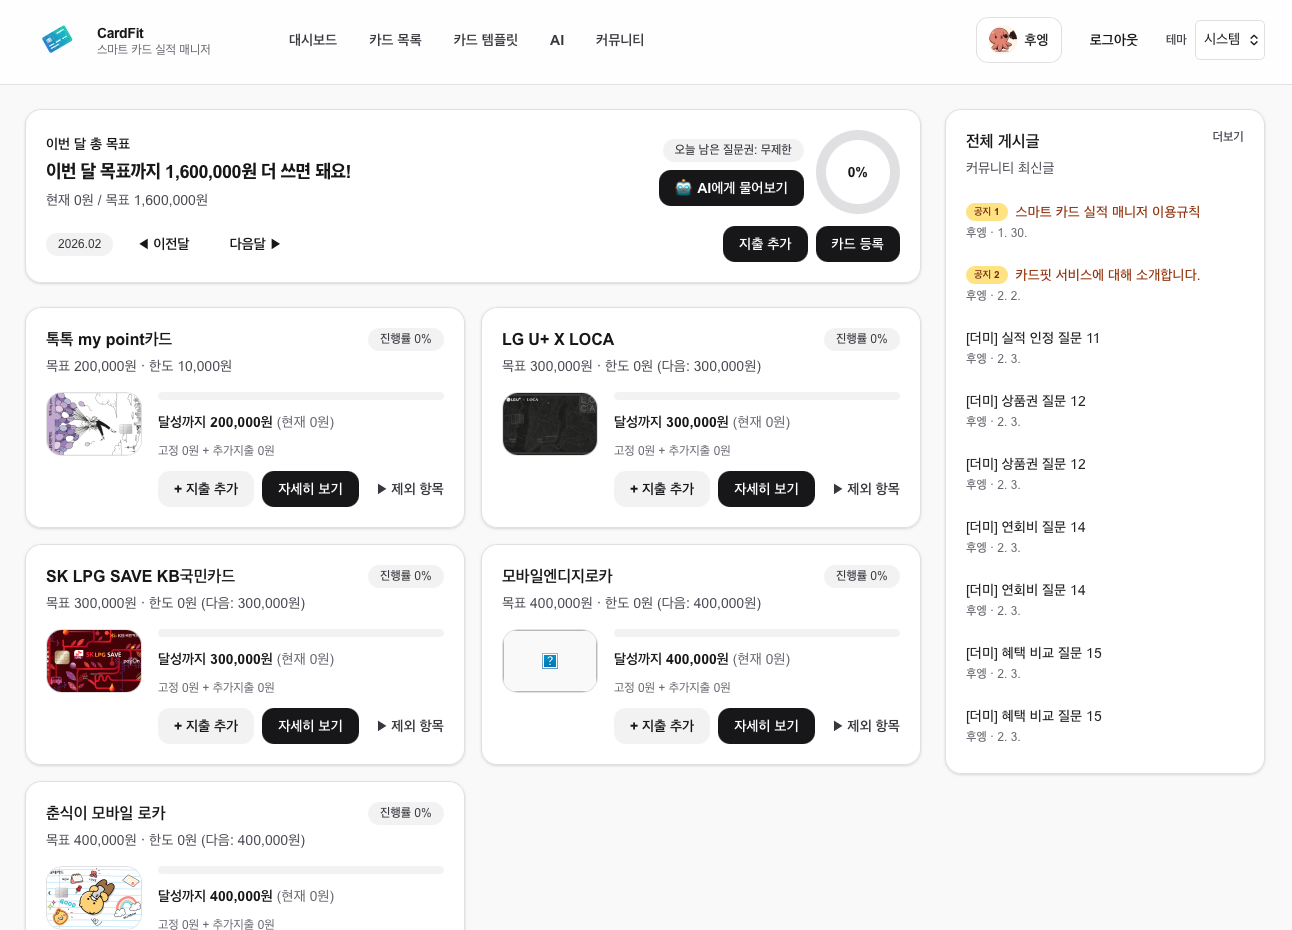The image size is (1292, 930).
Task: Select the 카드 템플릿 tab
Action: click(x=486, y=40)
